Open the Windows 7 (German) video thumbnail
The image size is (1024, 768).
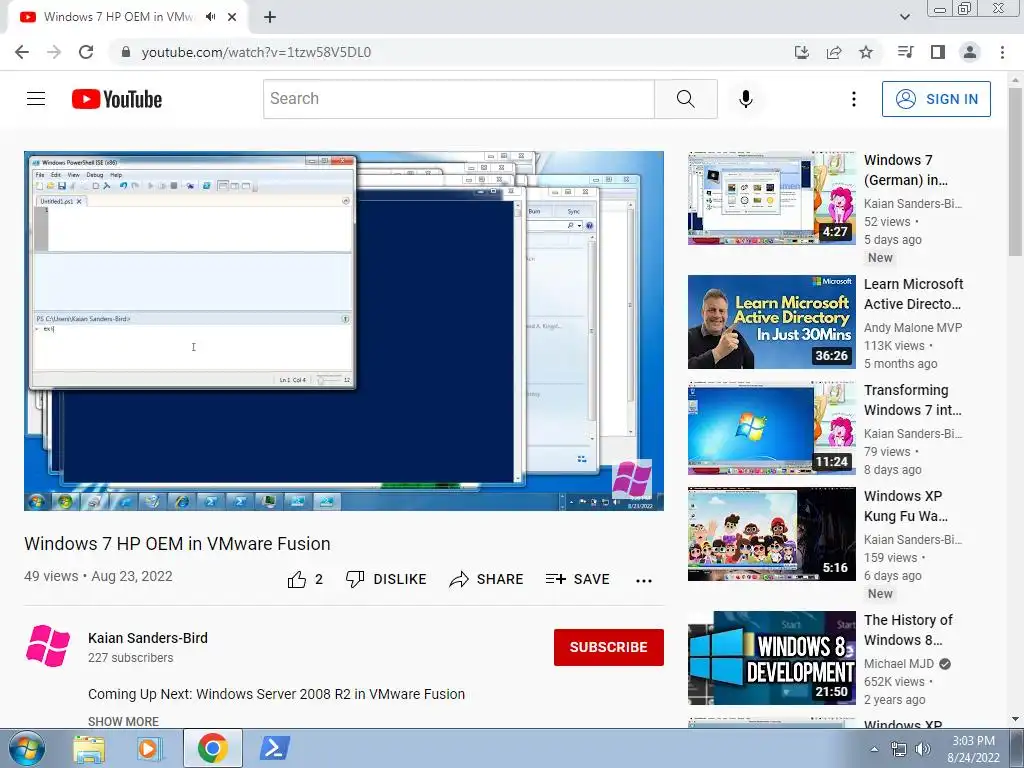click(771, 198)
